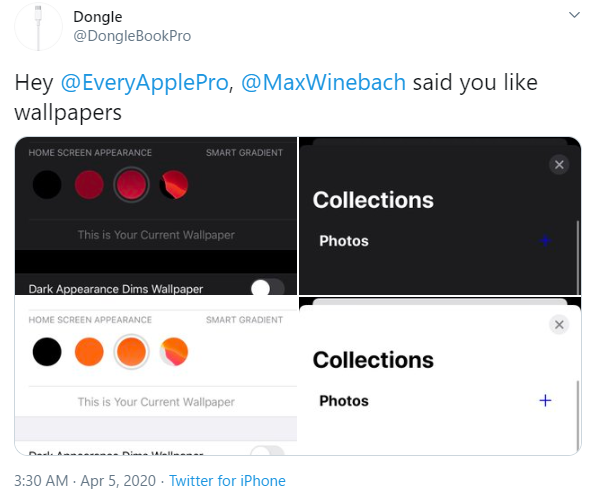
Task: Select the ringed red smart gradient swatch
Action: click(132, 185)
